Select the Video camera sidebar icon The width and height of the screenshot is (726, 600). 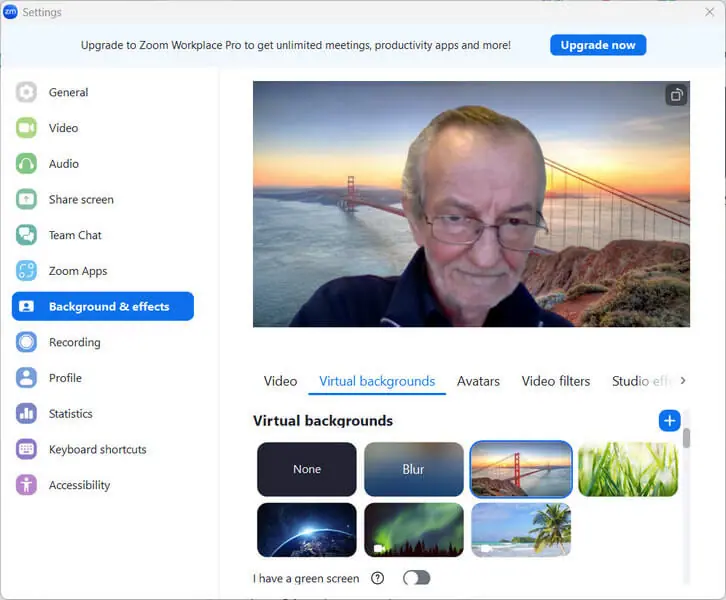coord(26,128)
